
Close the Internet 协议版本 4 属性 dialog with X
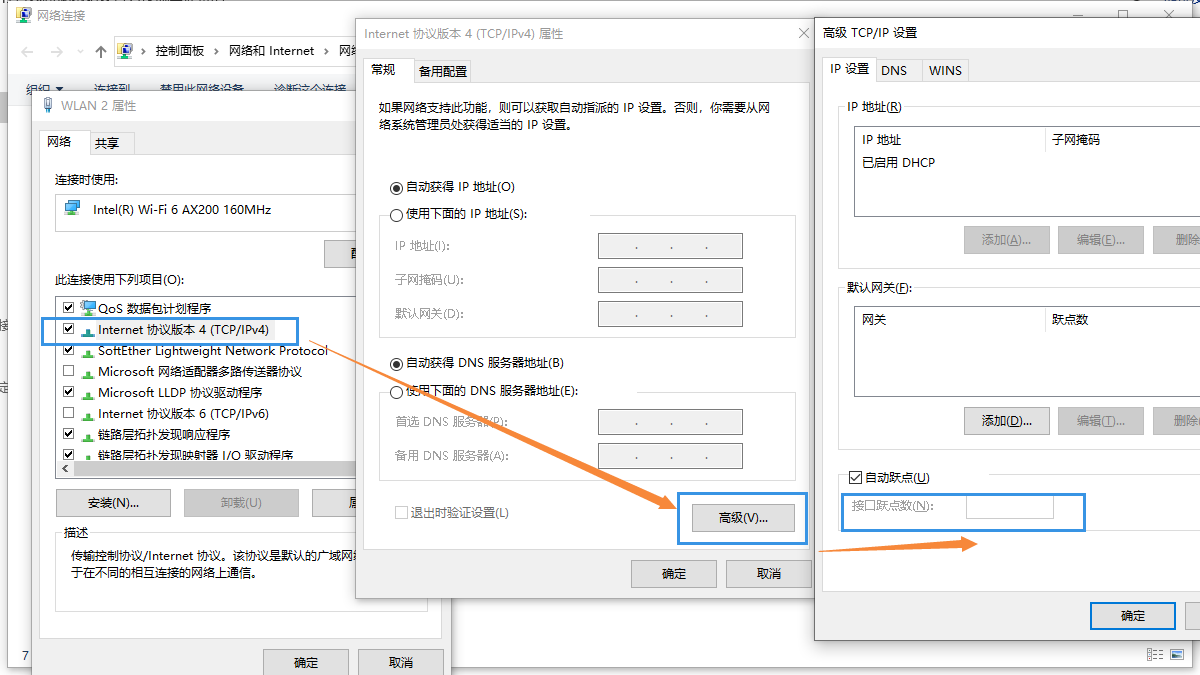point(803,33)
